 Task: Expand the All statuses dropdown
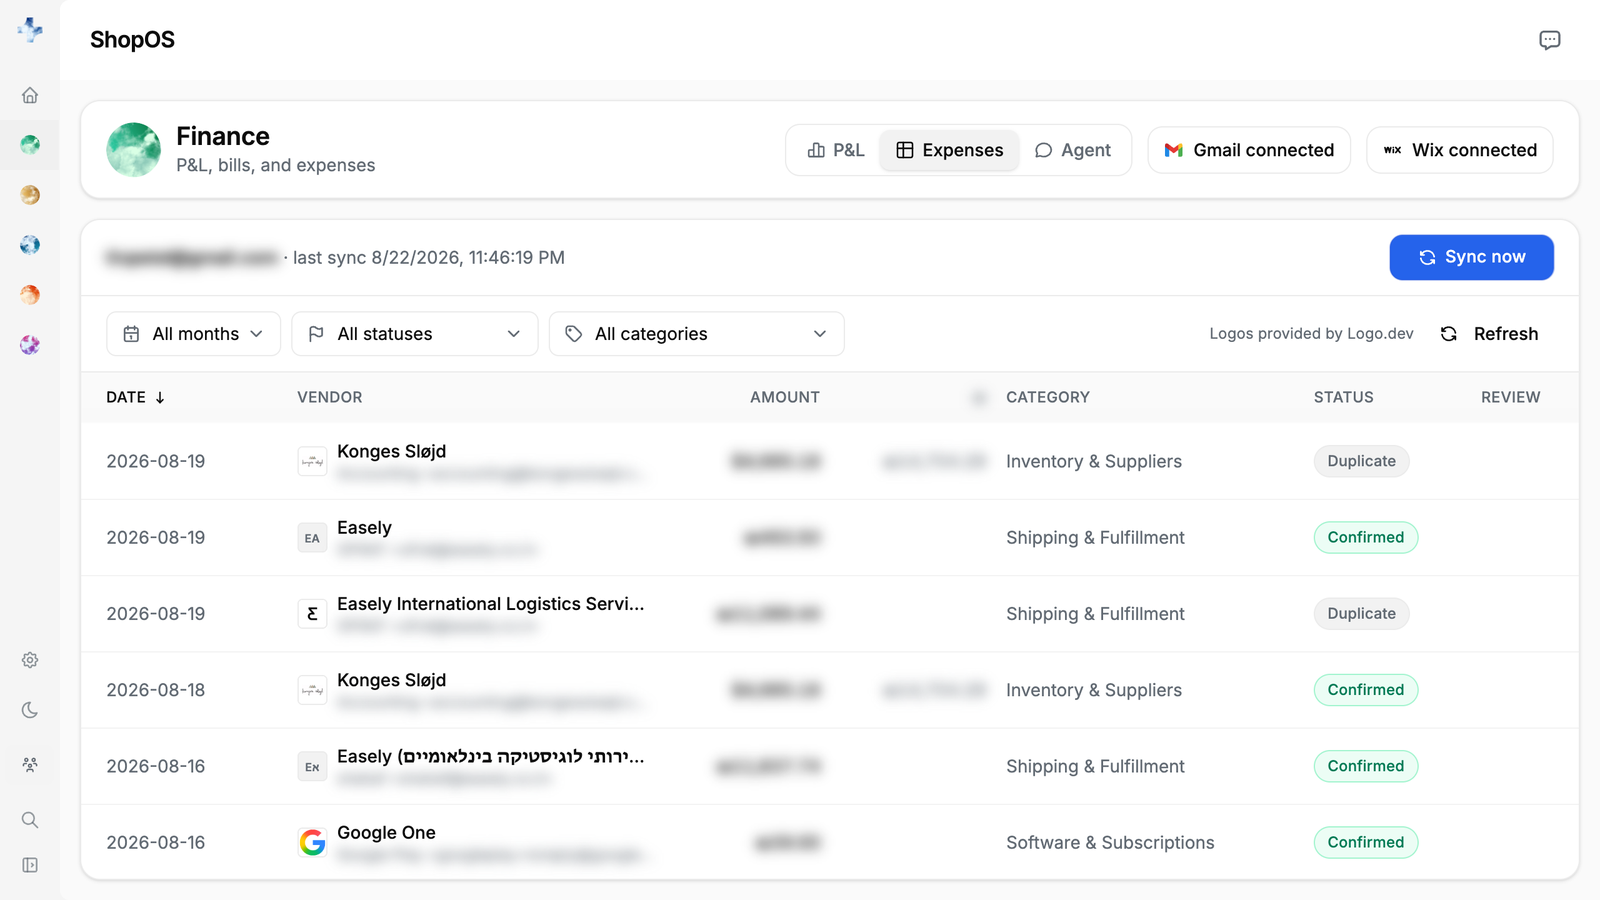coord(414,334)
